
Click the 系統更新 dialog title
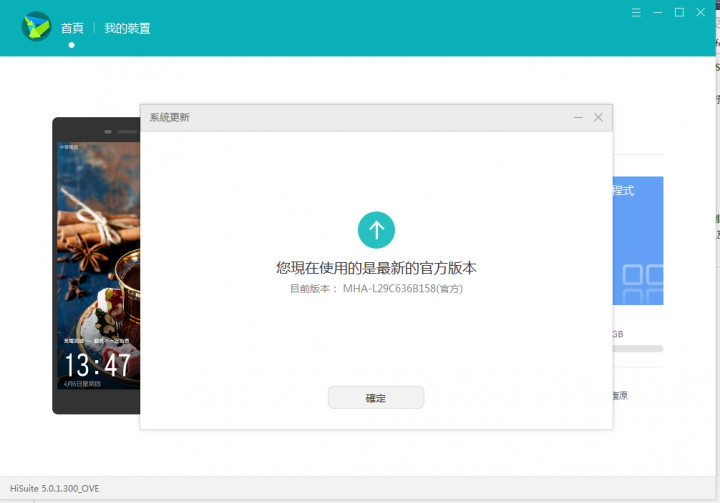[x=169, y=118]
